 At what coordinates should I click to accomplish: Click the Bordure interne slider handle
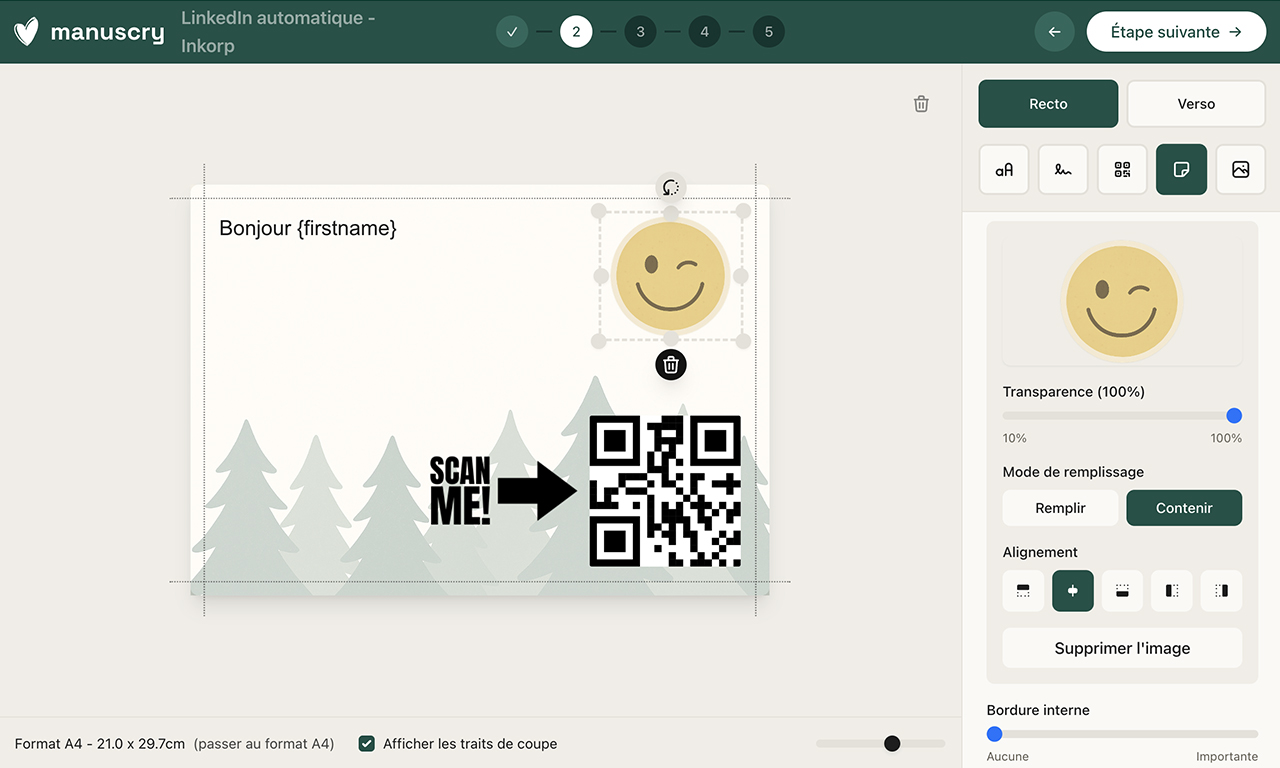[994, 734]
